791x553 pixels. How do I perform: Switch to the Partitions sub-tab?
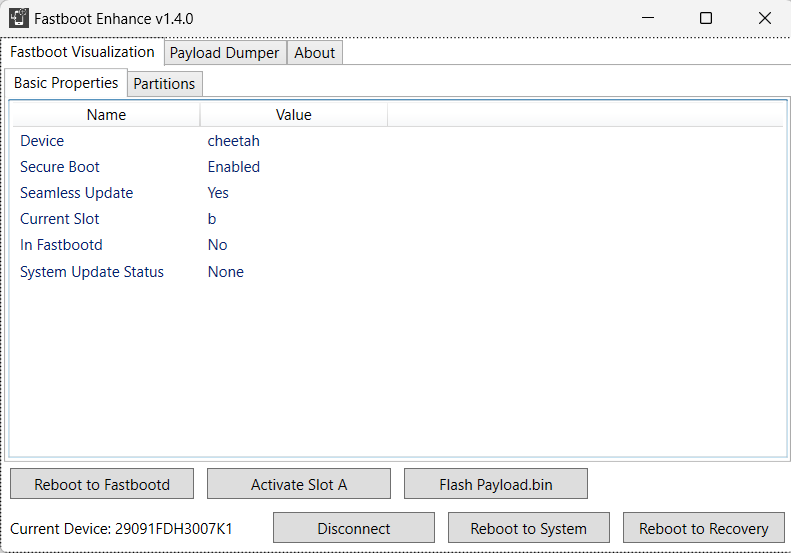pyautogui.click(x=164, y=84)
